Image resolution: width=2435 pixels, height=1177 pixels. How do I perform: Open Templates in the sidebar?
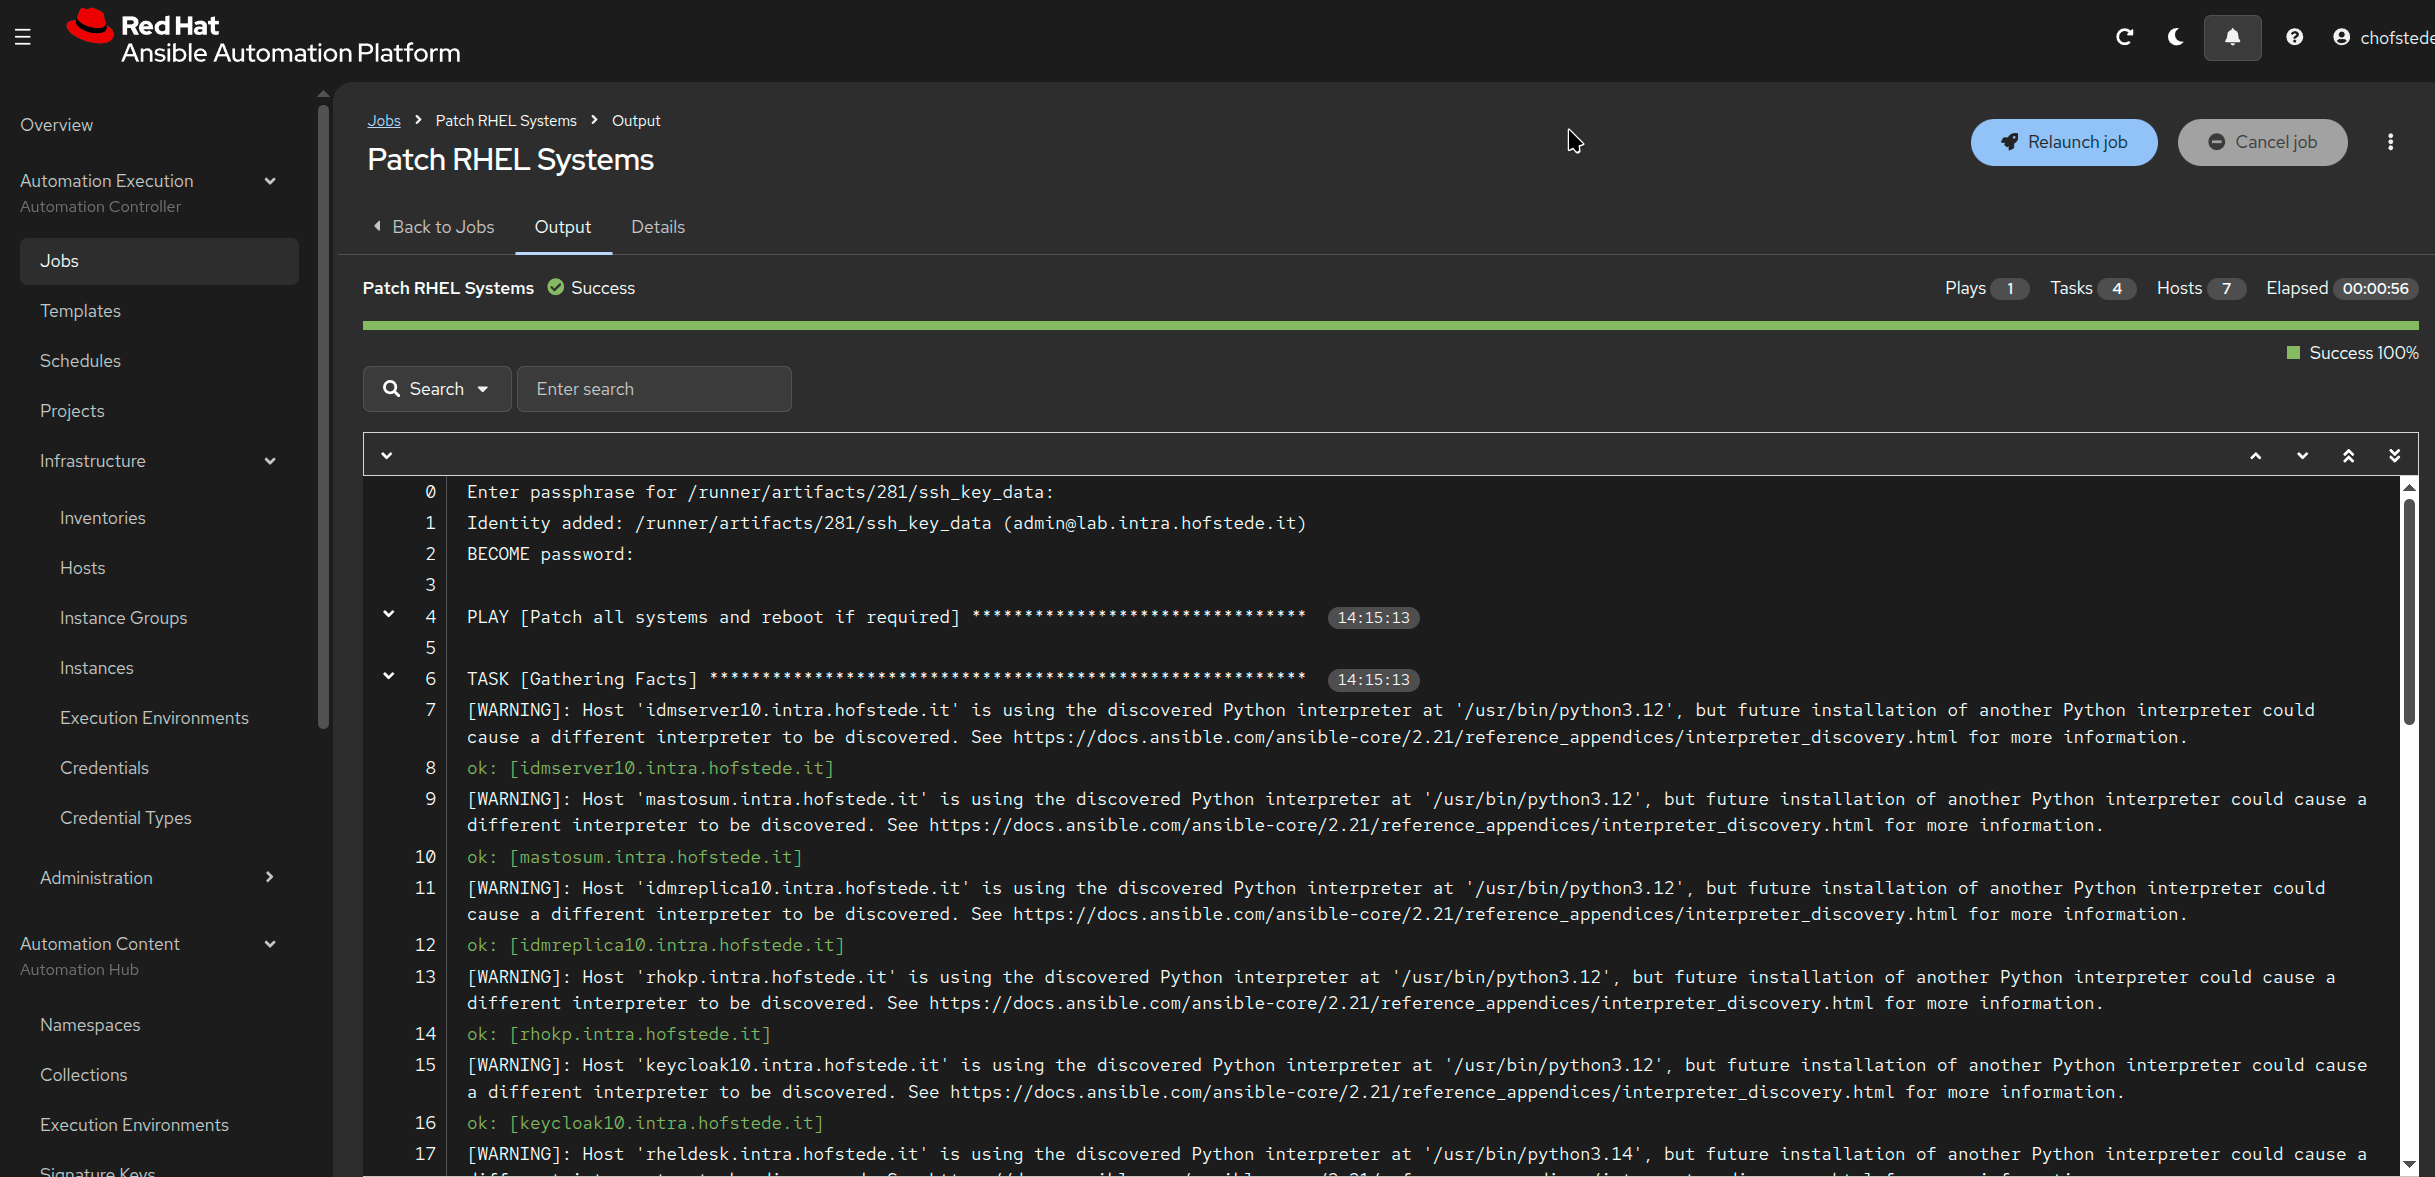pyautogui.click(x=80, y=311)
